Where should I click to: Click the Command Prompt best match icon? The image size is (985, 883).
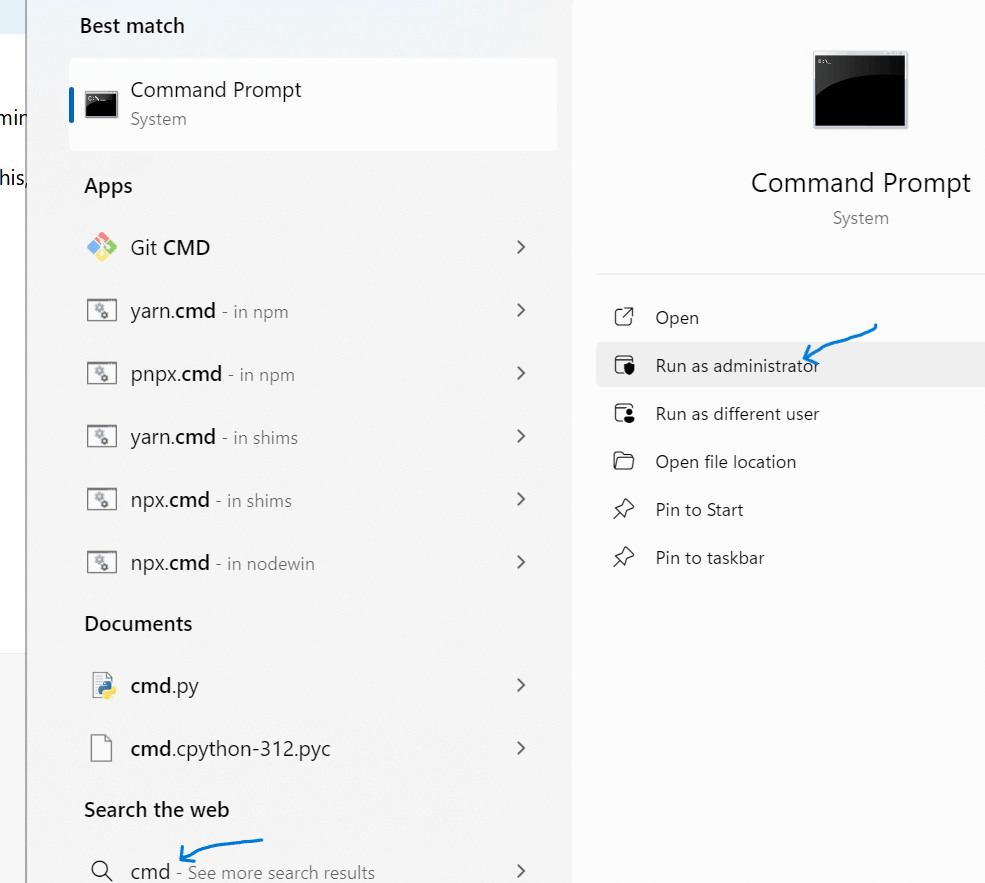101,105
